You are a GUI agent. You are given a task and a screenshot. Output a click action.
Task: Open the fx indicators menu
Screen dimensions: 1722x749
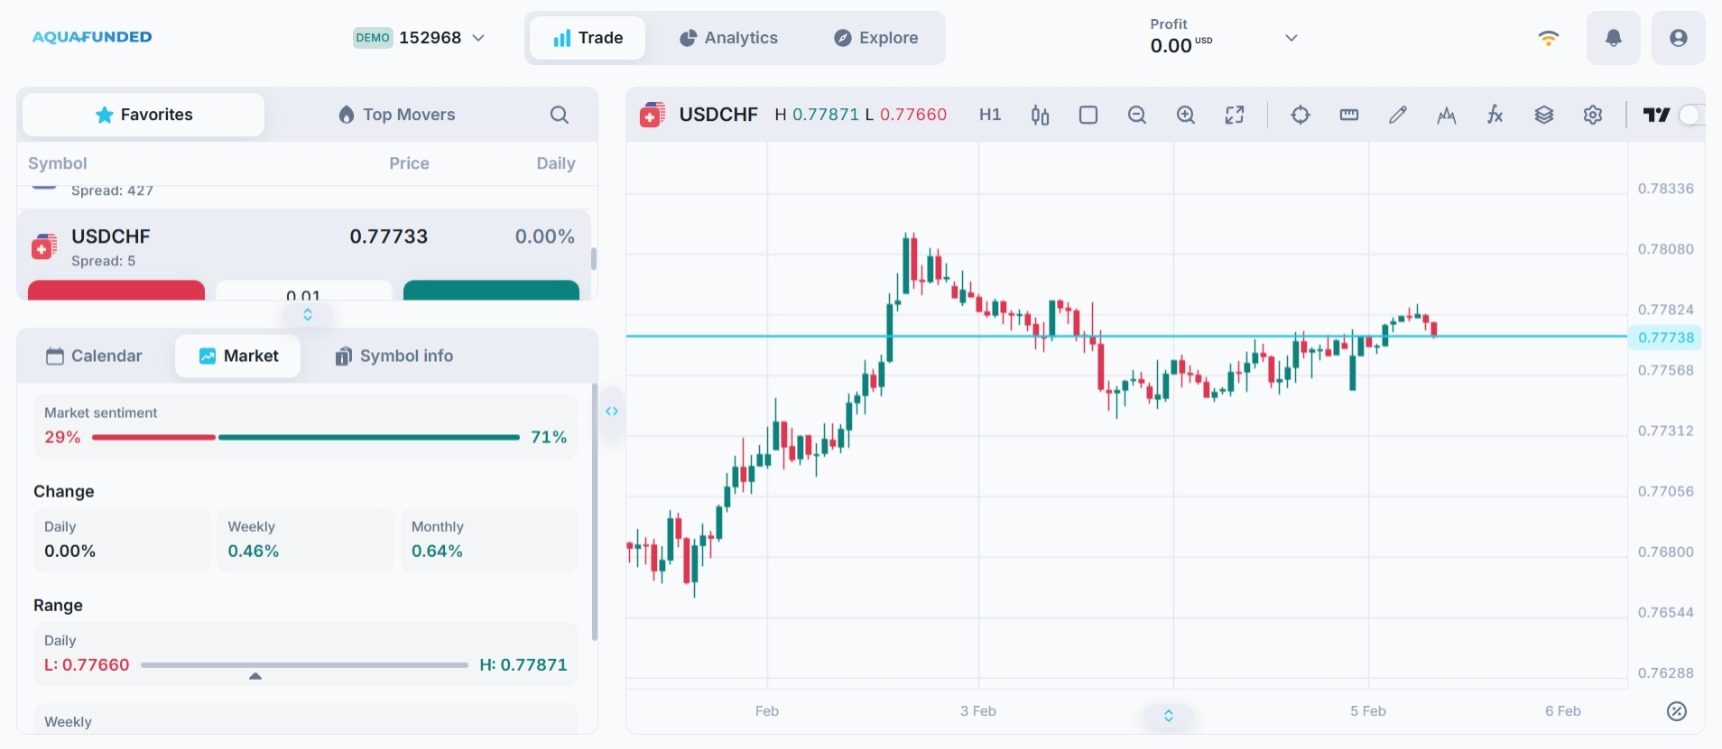(x=1495, y=115)
